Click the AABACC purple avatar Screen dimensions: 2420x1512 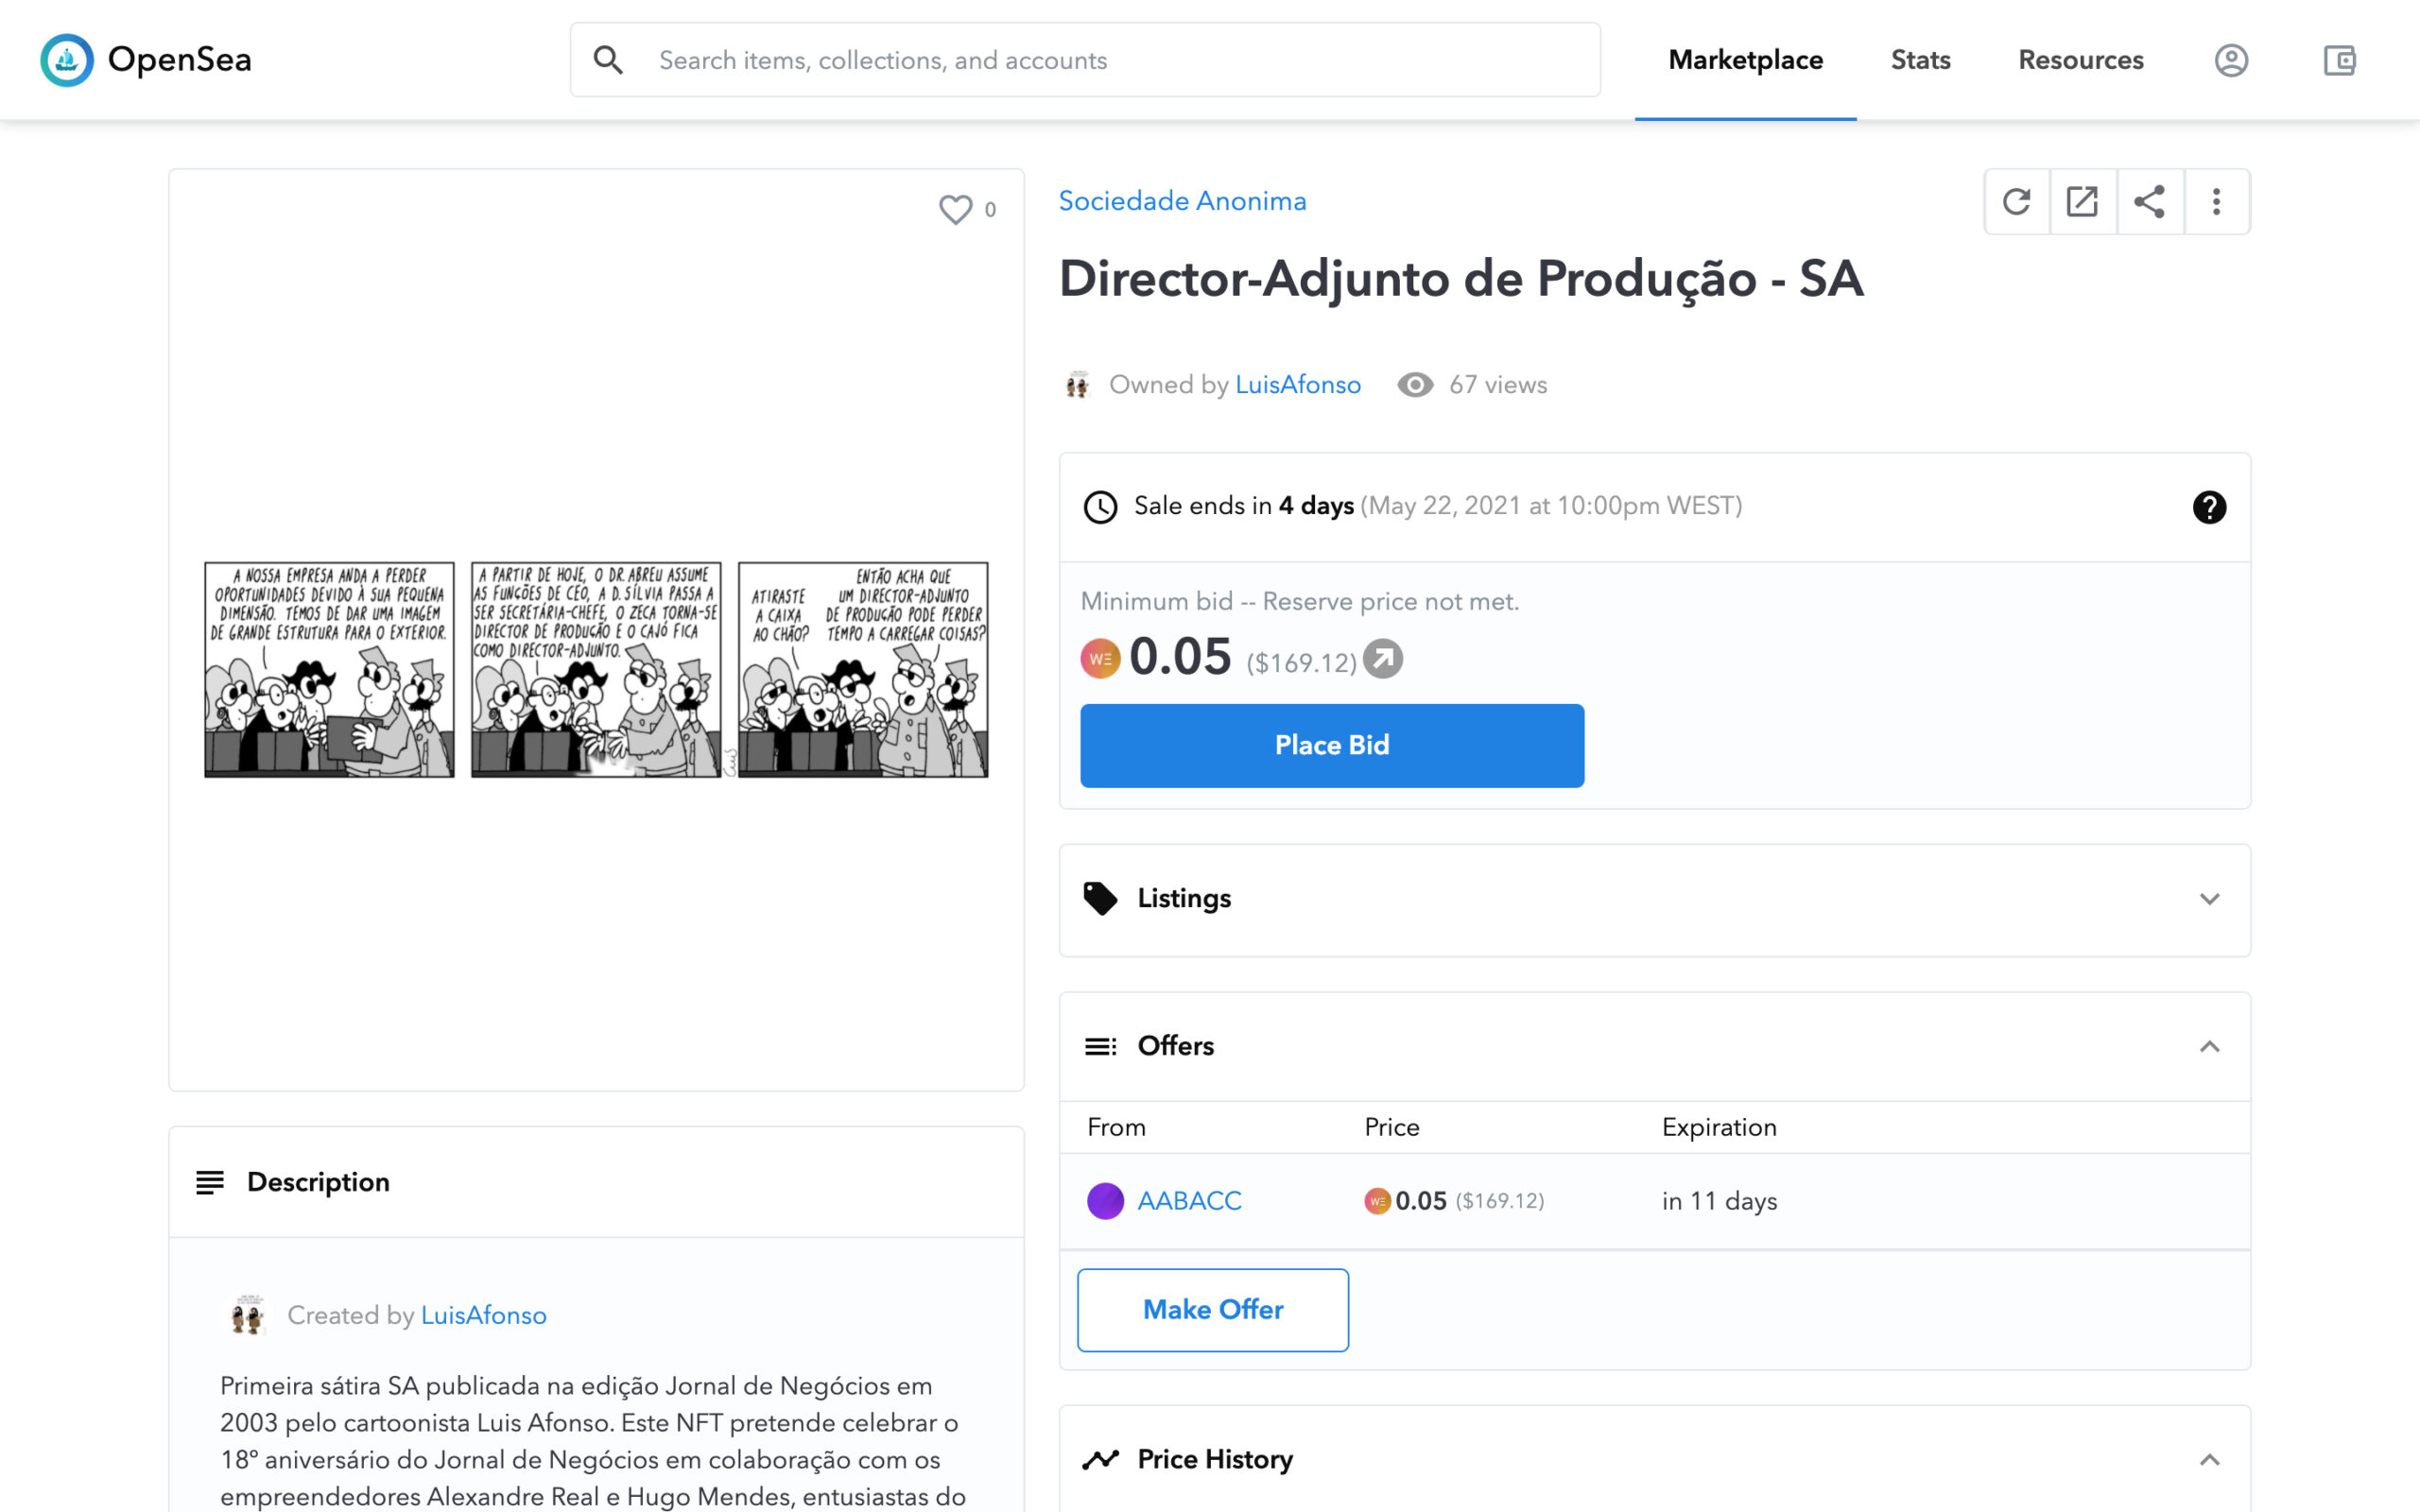click(1105, 1200)
